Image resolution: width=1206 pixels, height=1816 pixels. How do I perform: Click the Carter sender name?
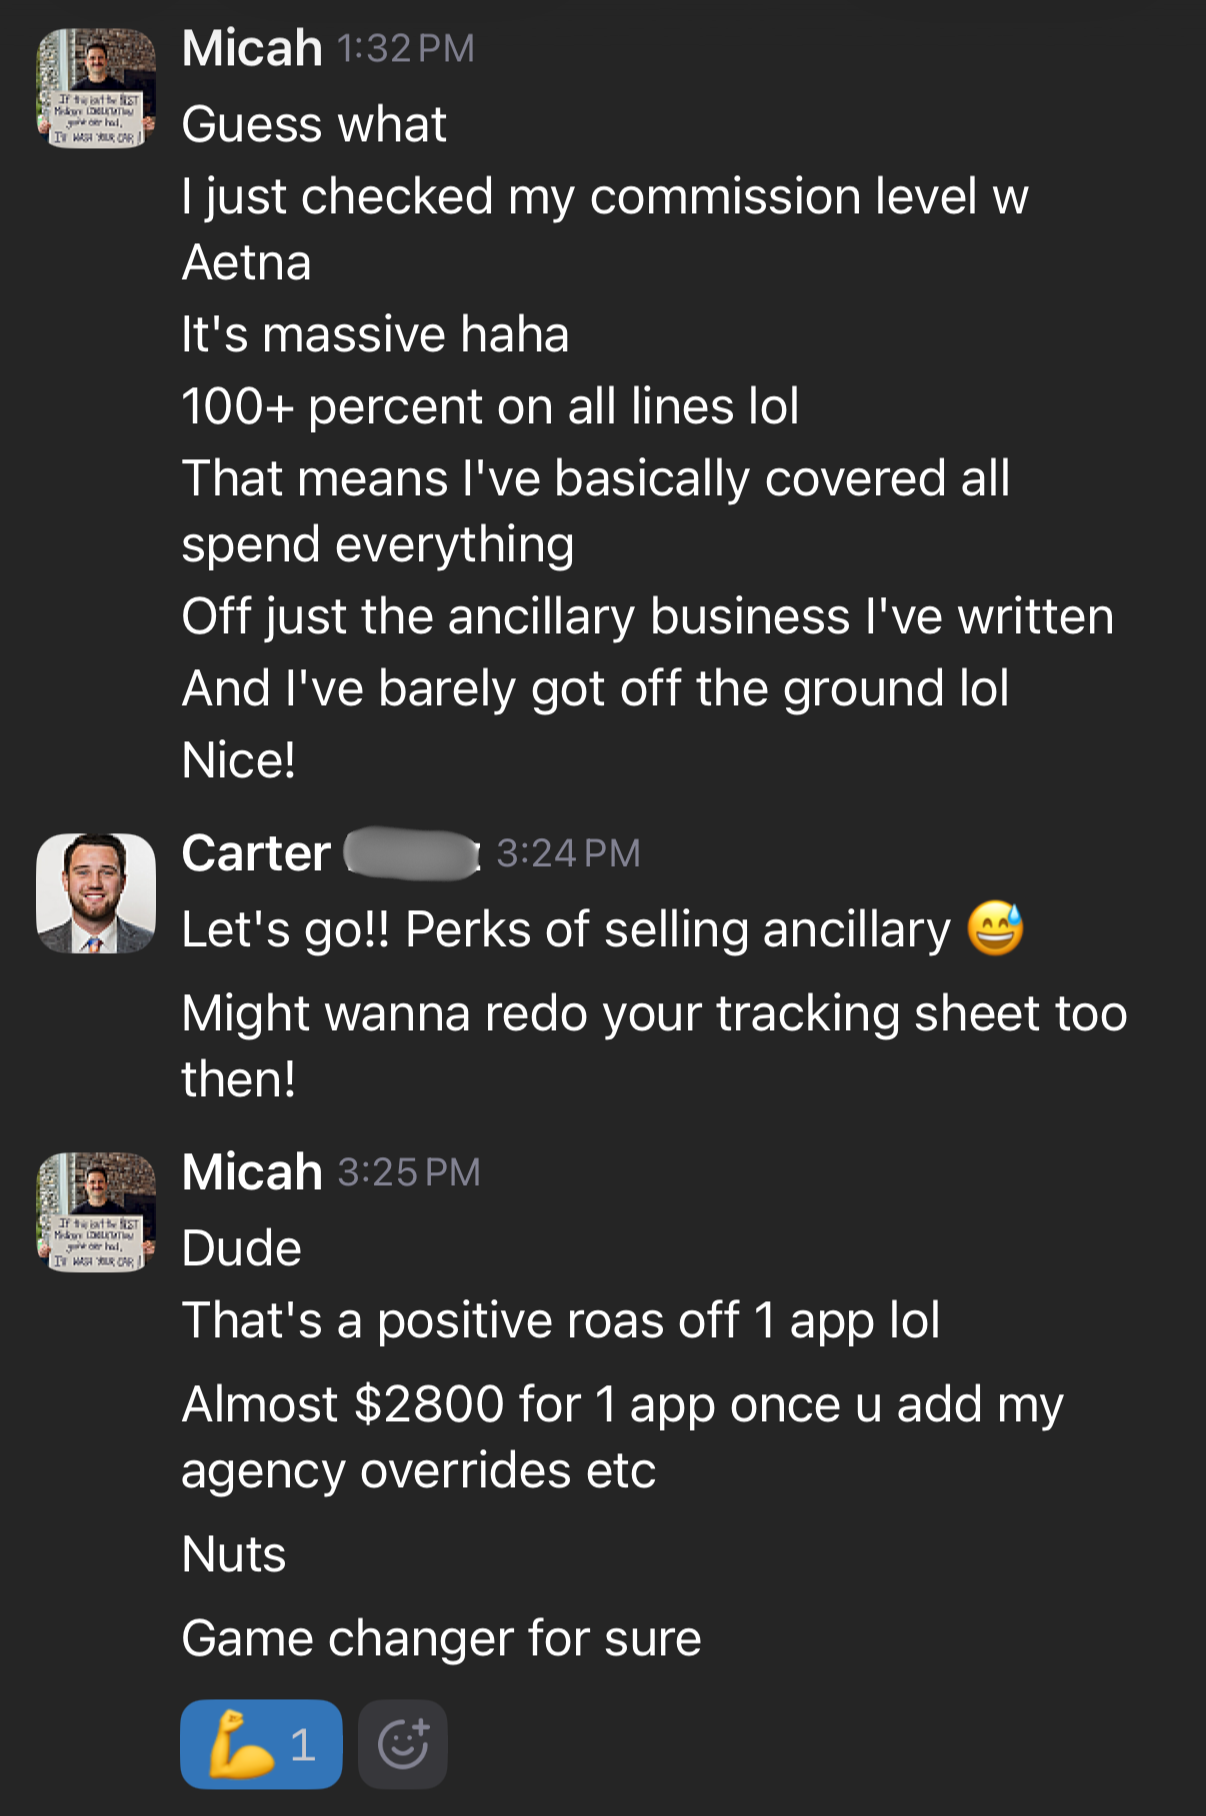(256, 853)
